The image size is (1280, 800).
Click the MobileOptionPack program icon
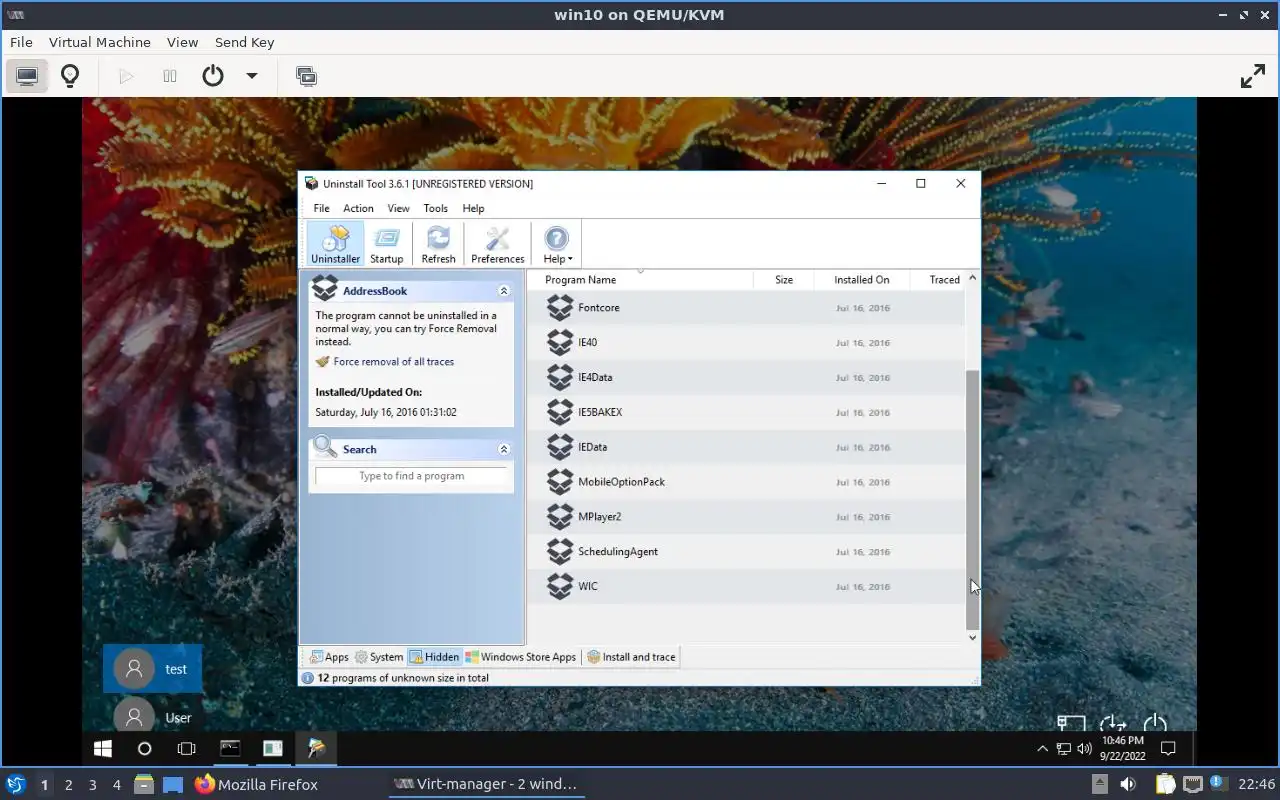[x=560, y=482]
